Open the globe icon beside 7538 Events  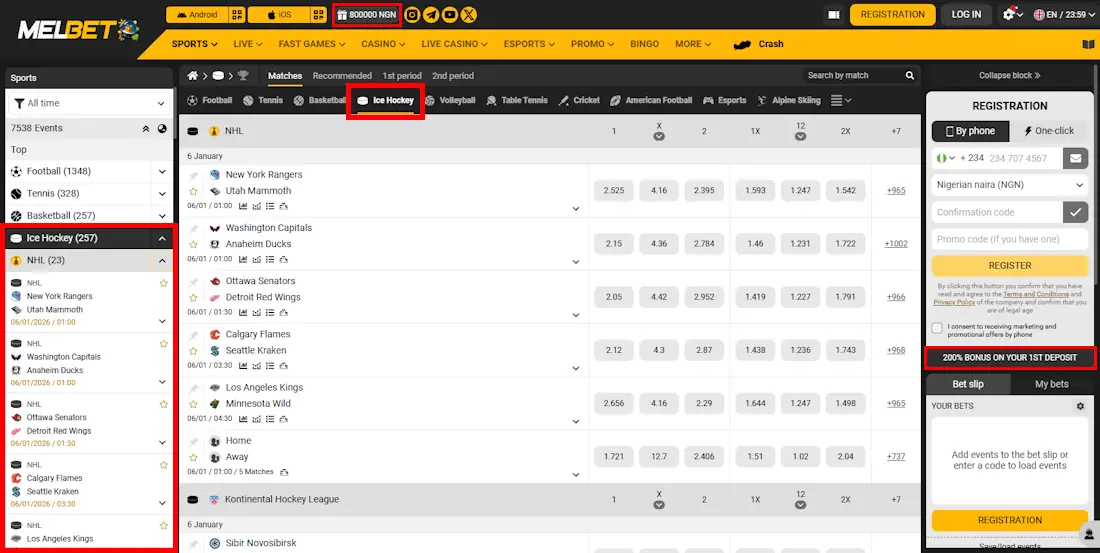tap(162, 128)
